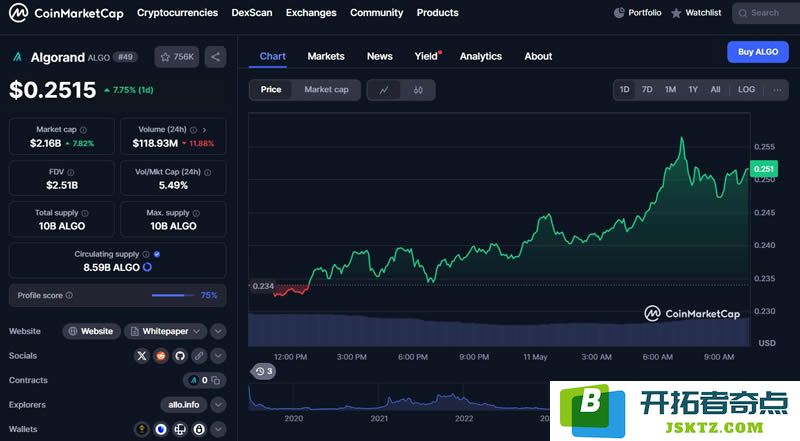Open Vol/Mkt Cap (24h) info icon

coord(208,172)
